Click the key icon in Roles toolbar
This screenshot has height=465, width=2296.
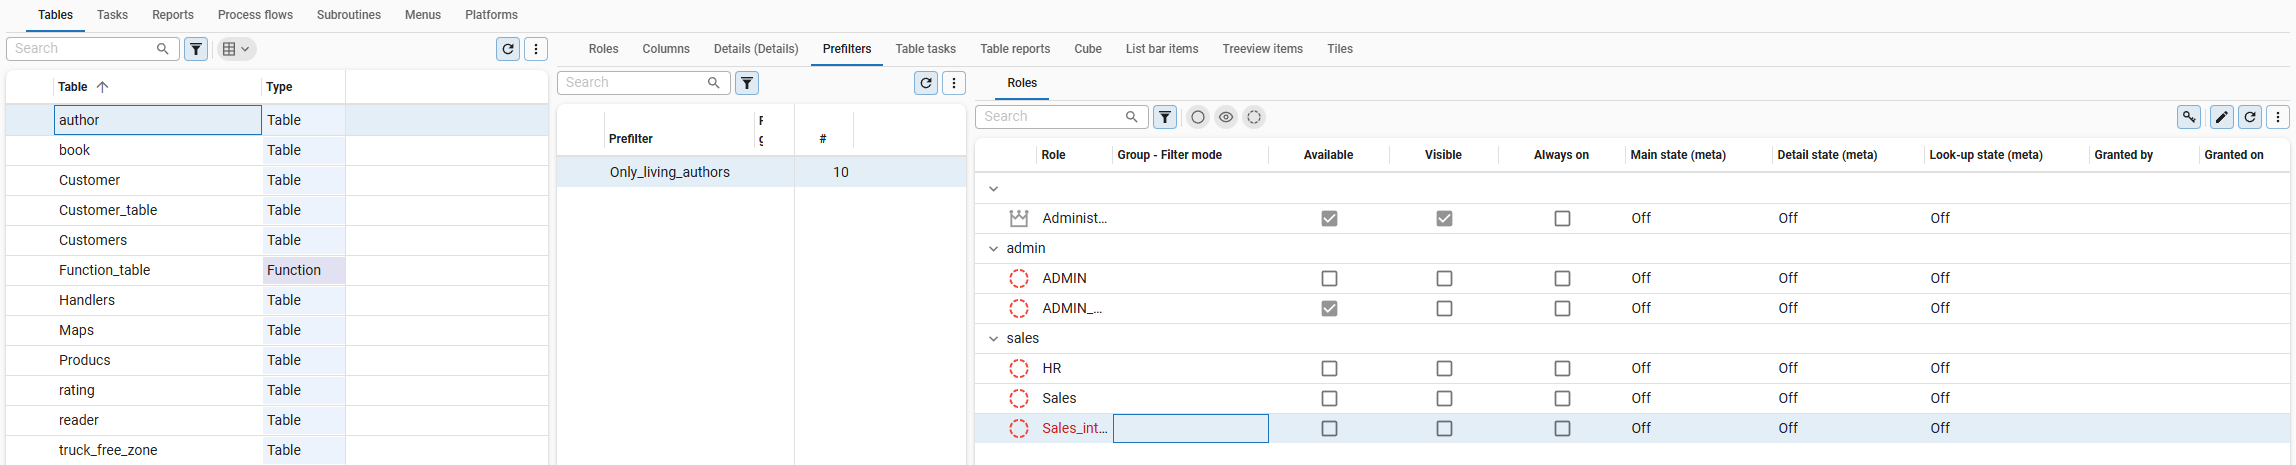tap(2189, 117)
